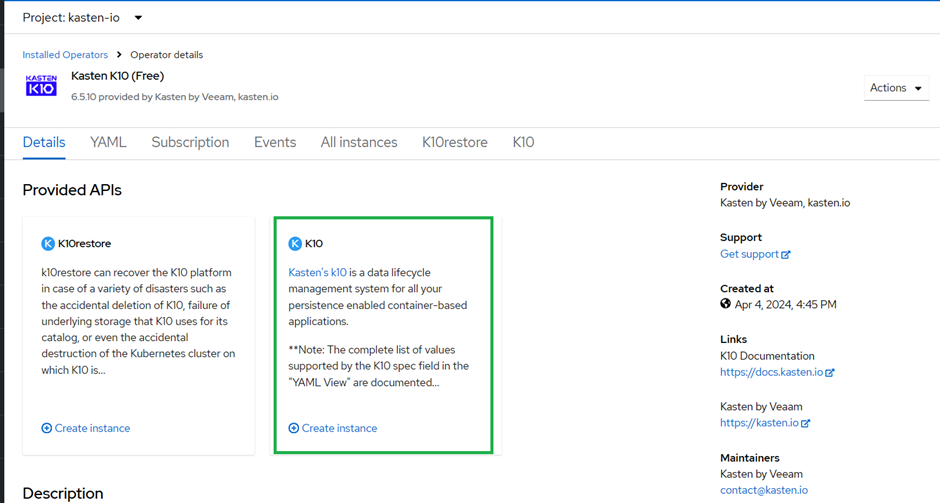Click the Apr 4, 2024, 4:45 PM timestamp
The height and width of the screenshot is (503, 940).
pos(785,305)
